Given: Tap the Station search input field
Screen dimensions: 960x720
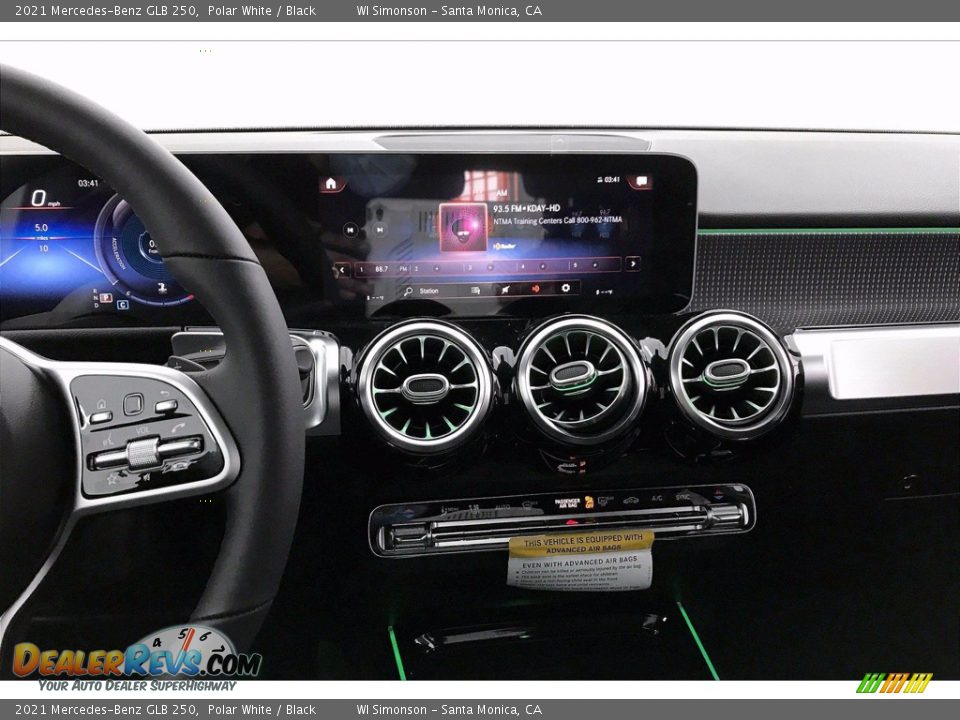Looking at the screenshot, I should 427,290.
